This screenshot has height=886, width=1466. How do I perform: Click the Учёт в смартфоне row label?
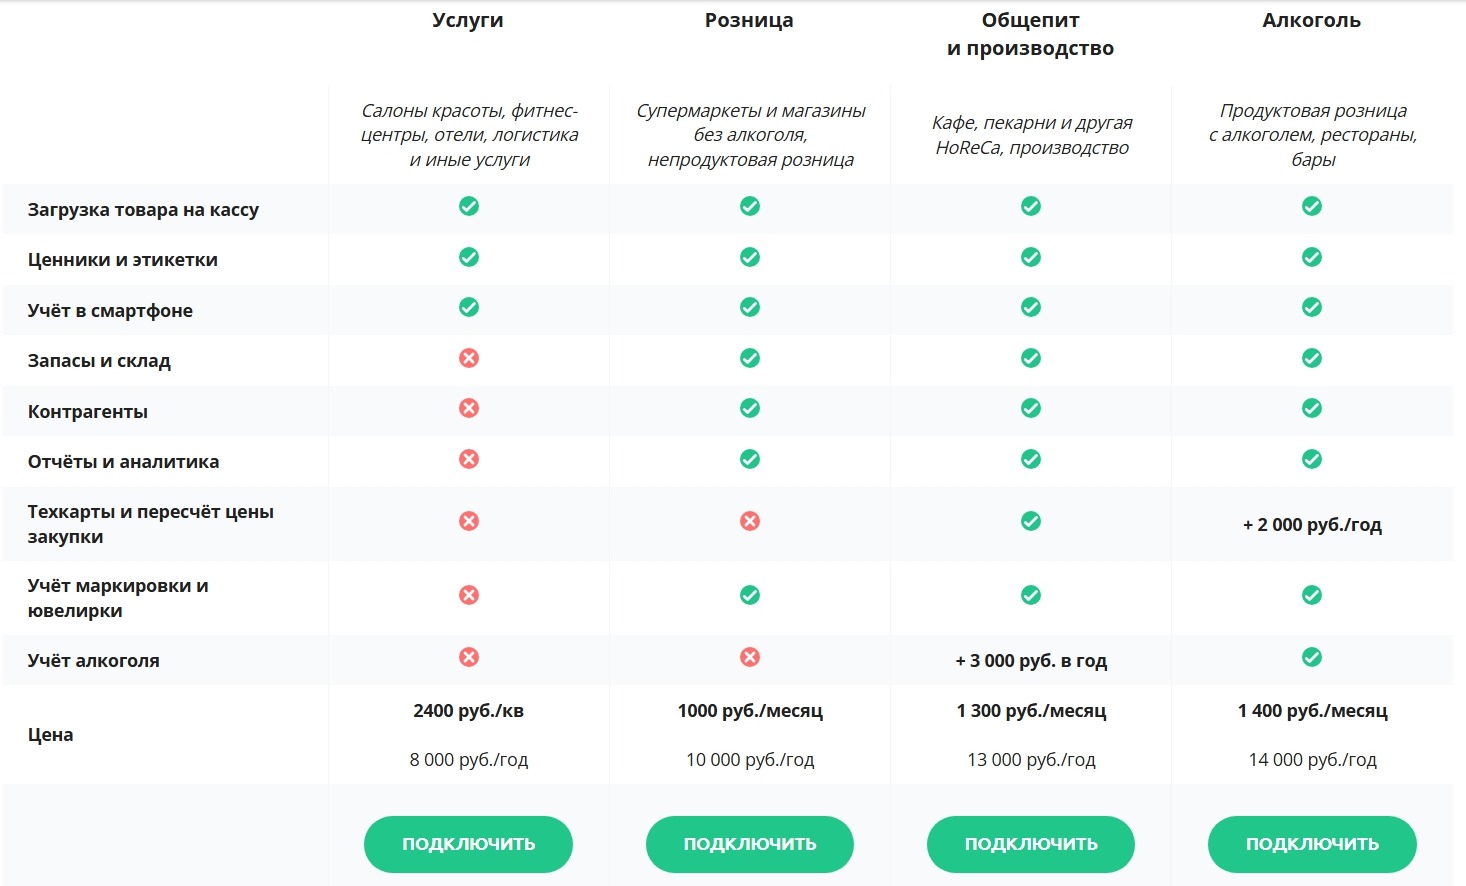[x=110, y=311]
